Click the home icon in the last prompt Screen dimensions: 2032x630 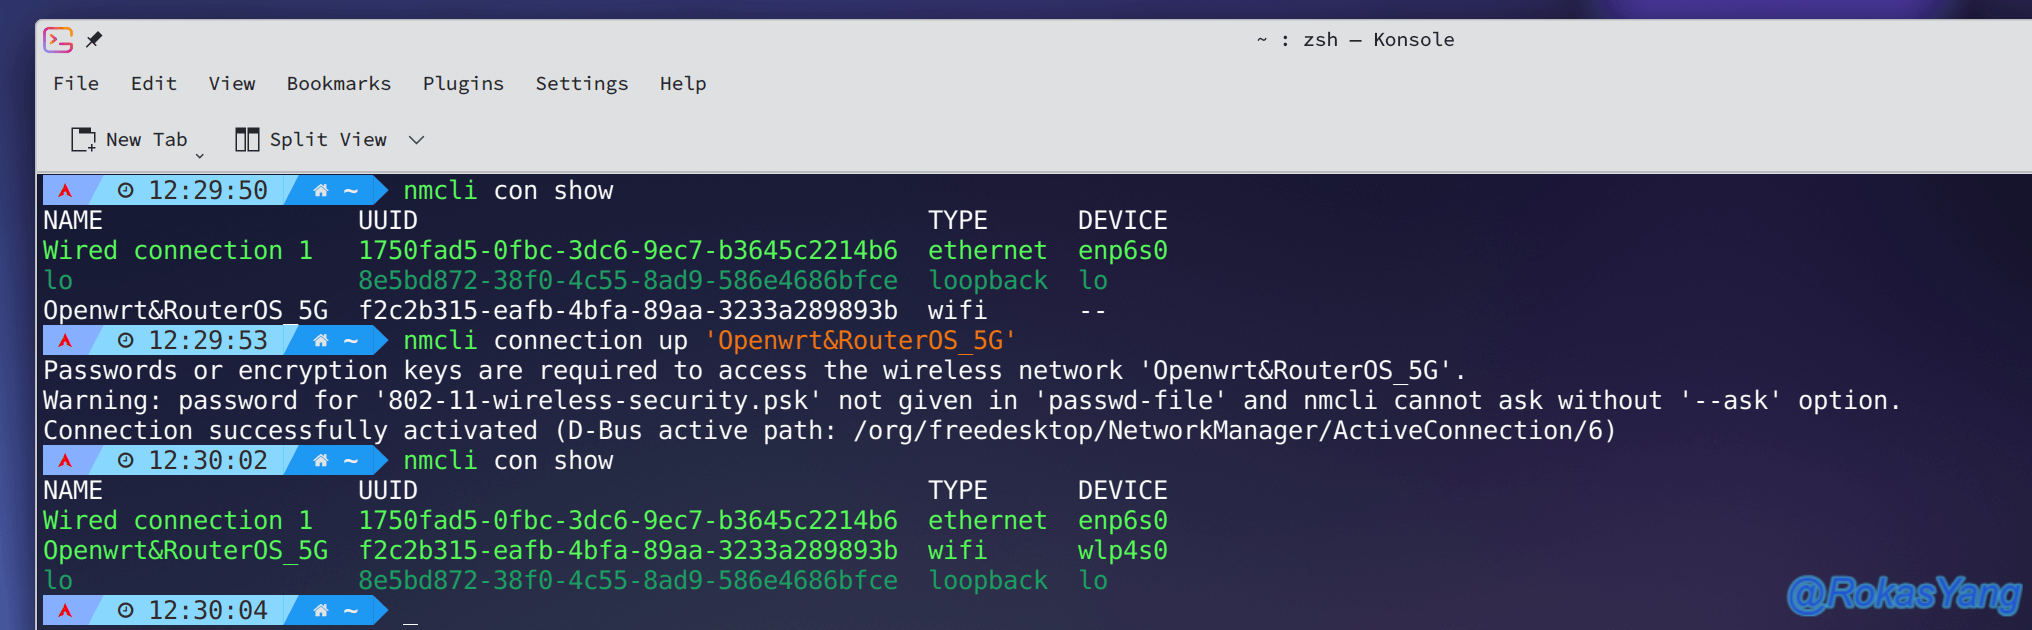click(x=321, y=610)
